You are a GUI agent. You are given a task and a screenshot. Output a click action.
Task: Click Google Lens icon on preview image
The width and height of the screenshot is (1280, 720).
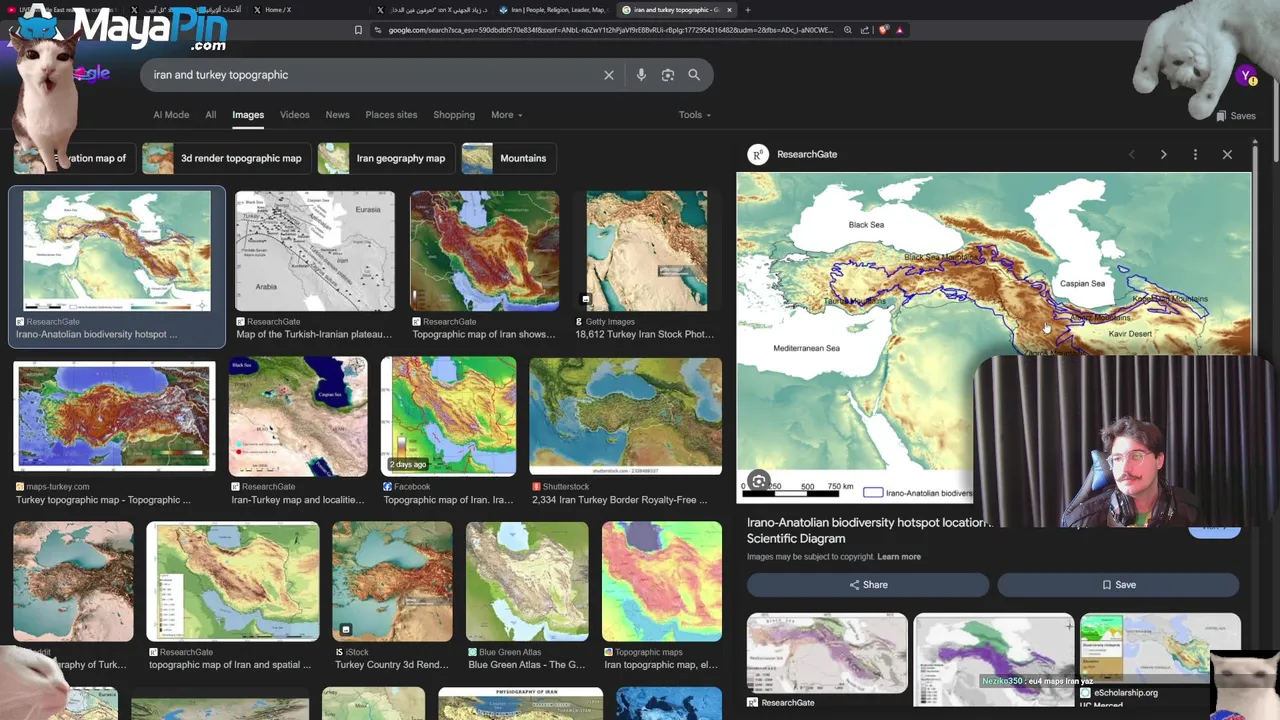coord(759,482)
